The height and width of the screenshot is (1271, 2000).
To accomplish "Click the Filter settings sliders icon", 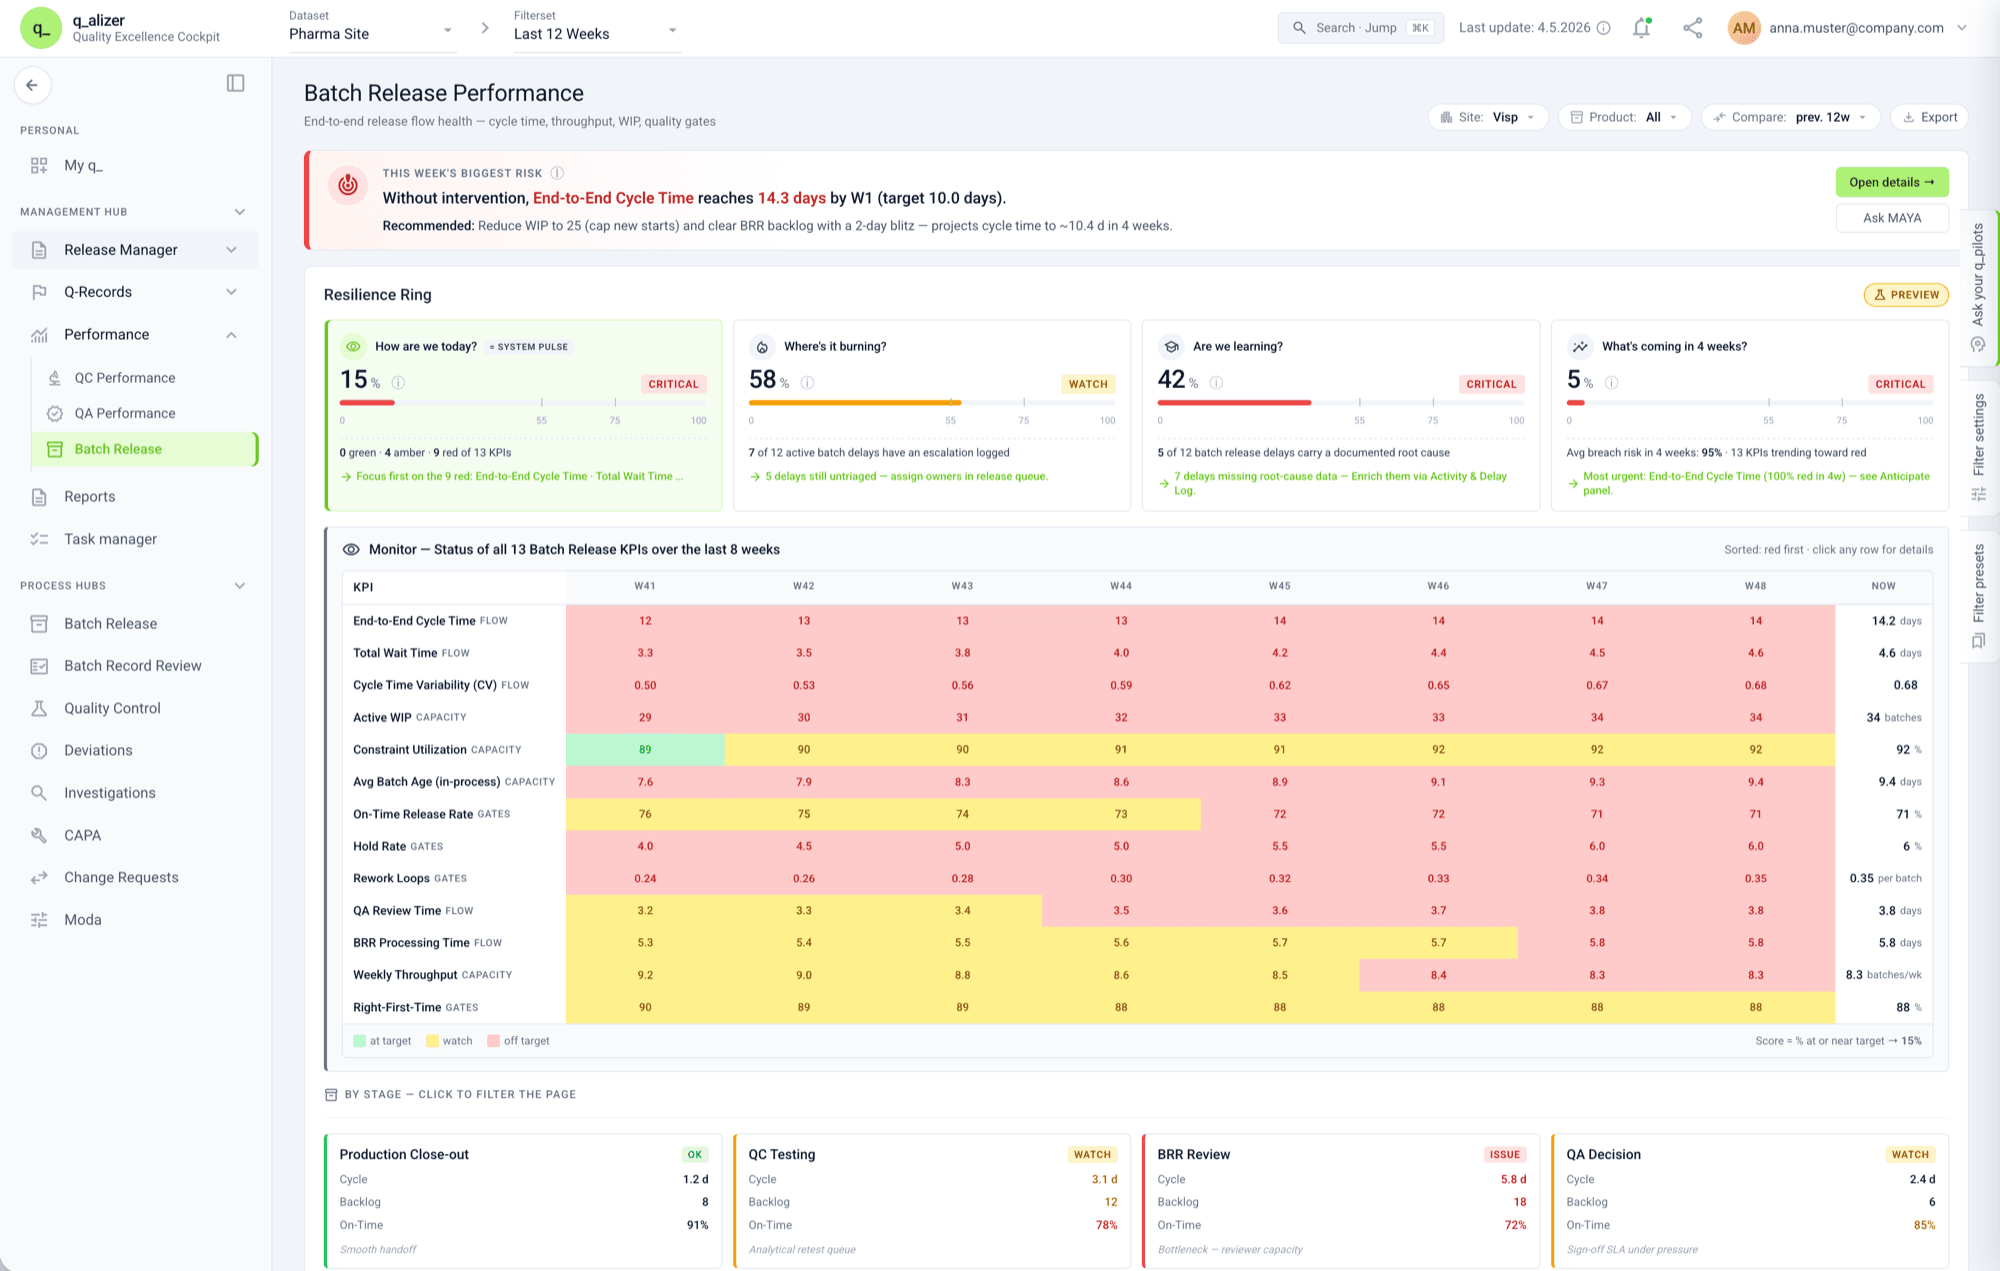I will pyautogui.click(x=1978, y=494).
